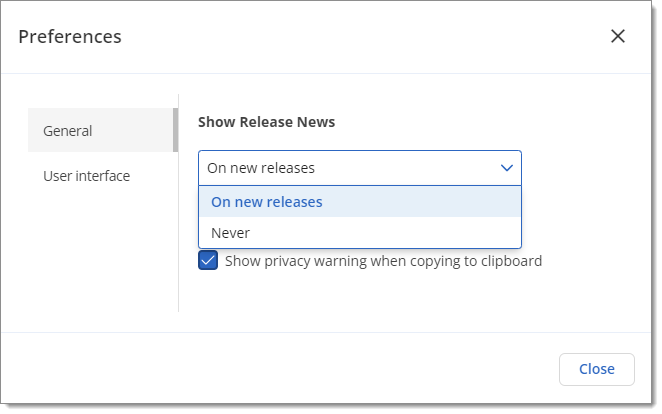Viewport: 662px width, 414px height.
Task: Click the 'On new releases' text in the field
Action: coord(261,168)
